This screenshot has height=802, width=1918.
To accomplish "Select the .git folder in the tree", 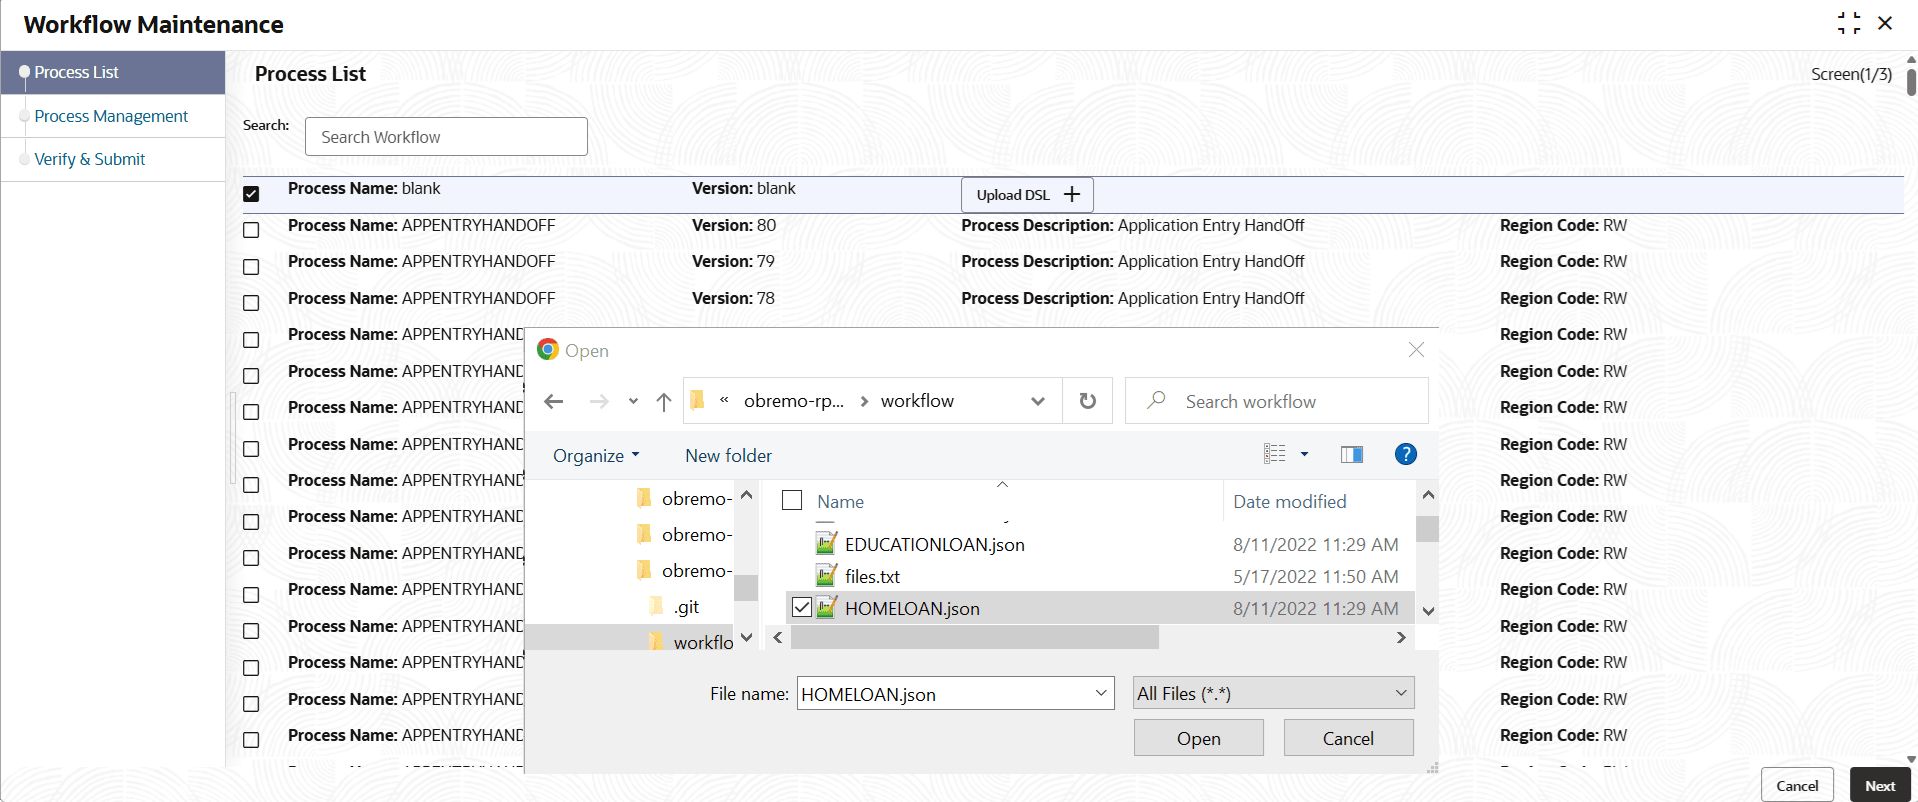I will 686,607.
